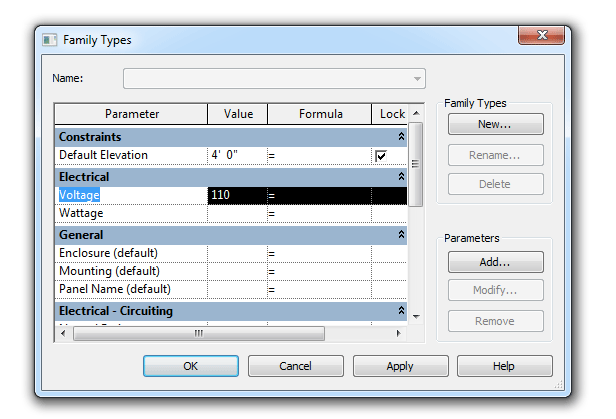Click the Default Elevation value 4' 0"
Viewport: 616px width, 419px height.
pos(237,155)
